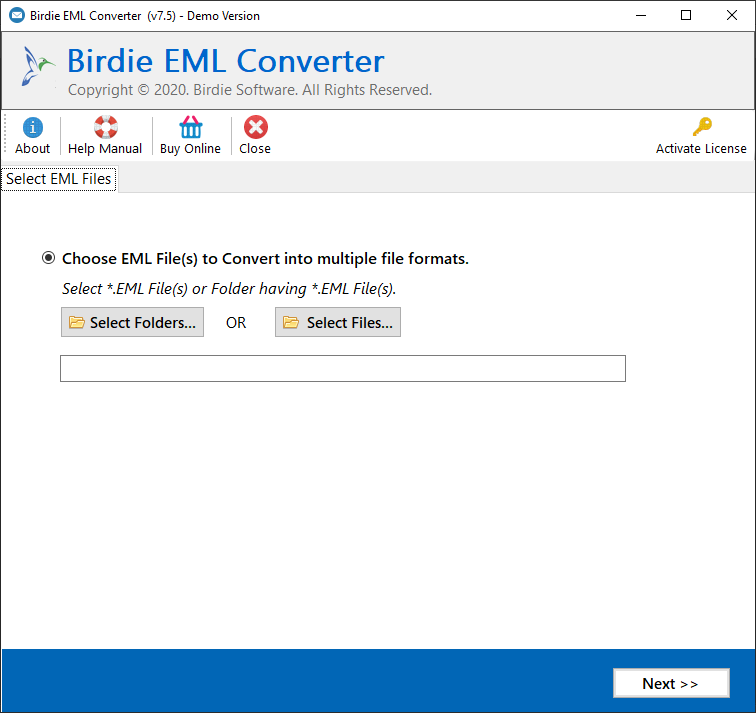Click the copyright Birdie Software text
756x713 pixels.
pos(250,90)
